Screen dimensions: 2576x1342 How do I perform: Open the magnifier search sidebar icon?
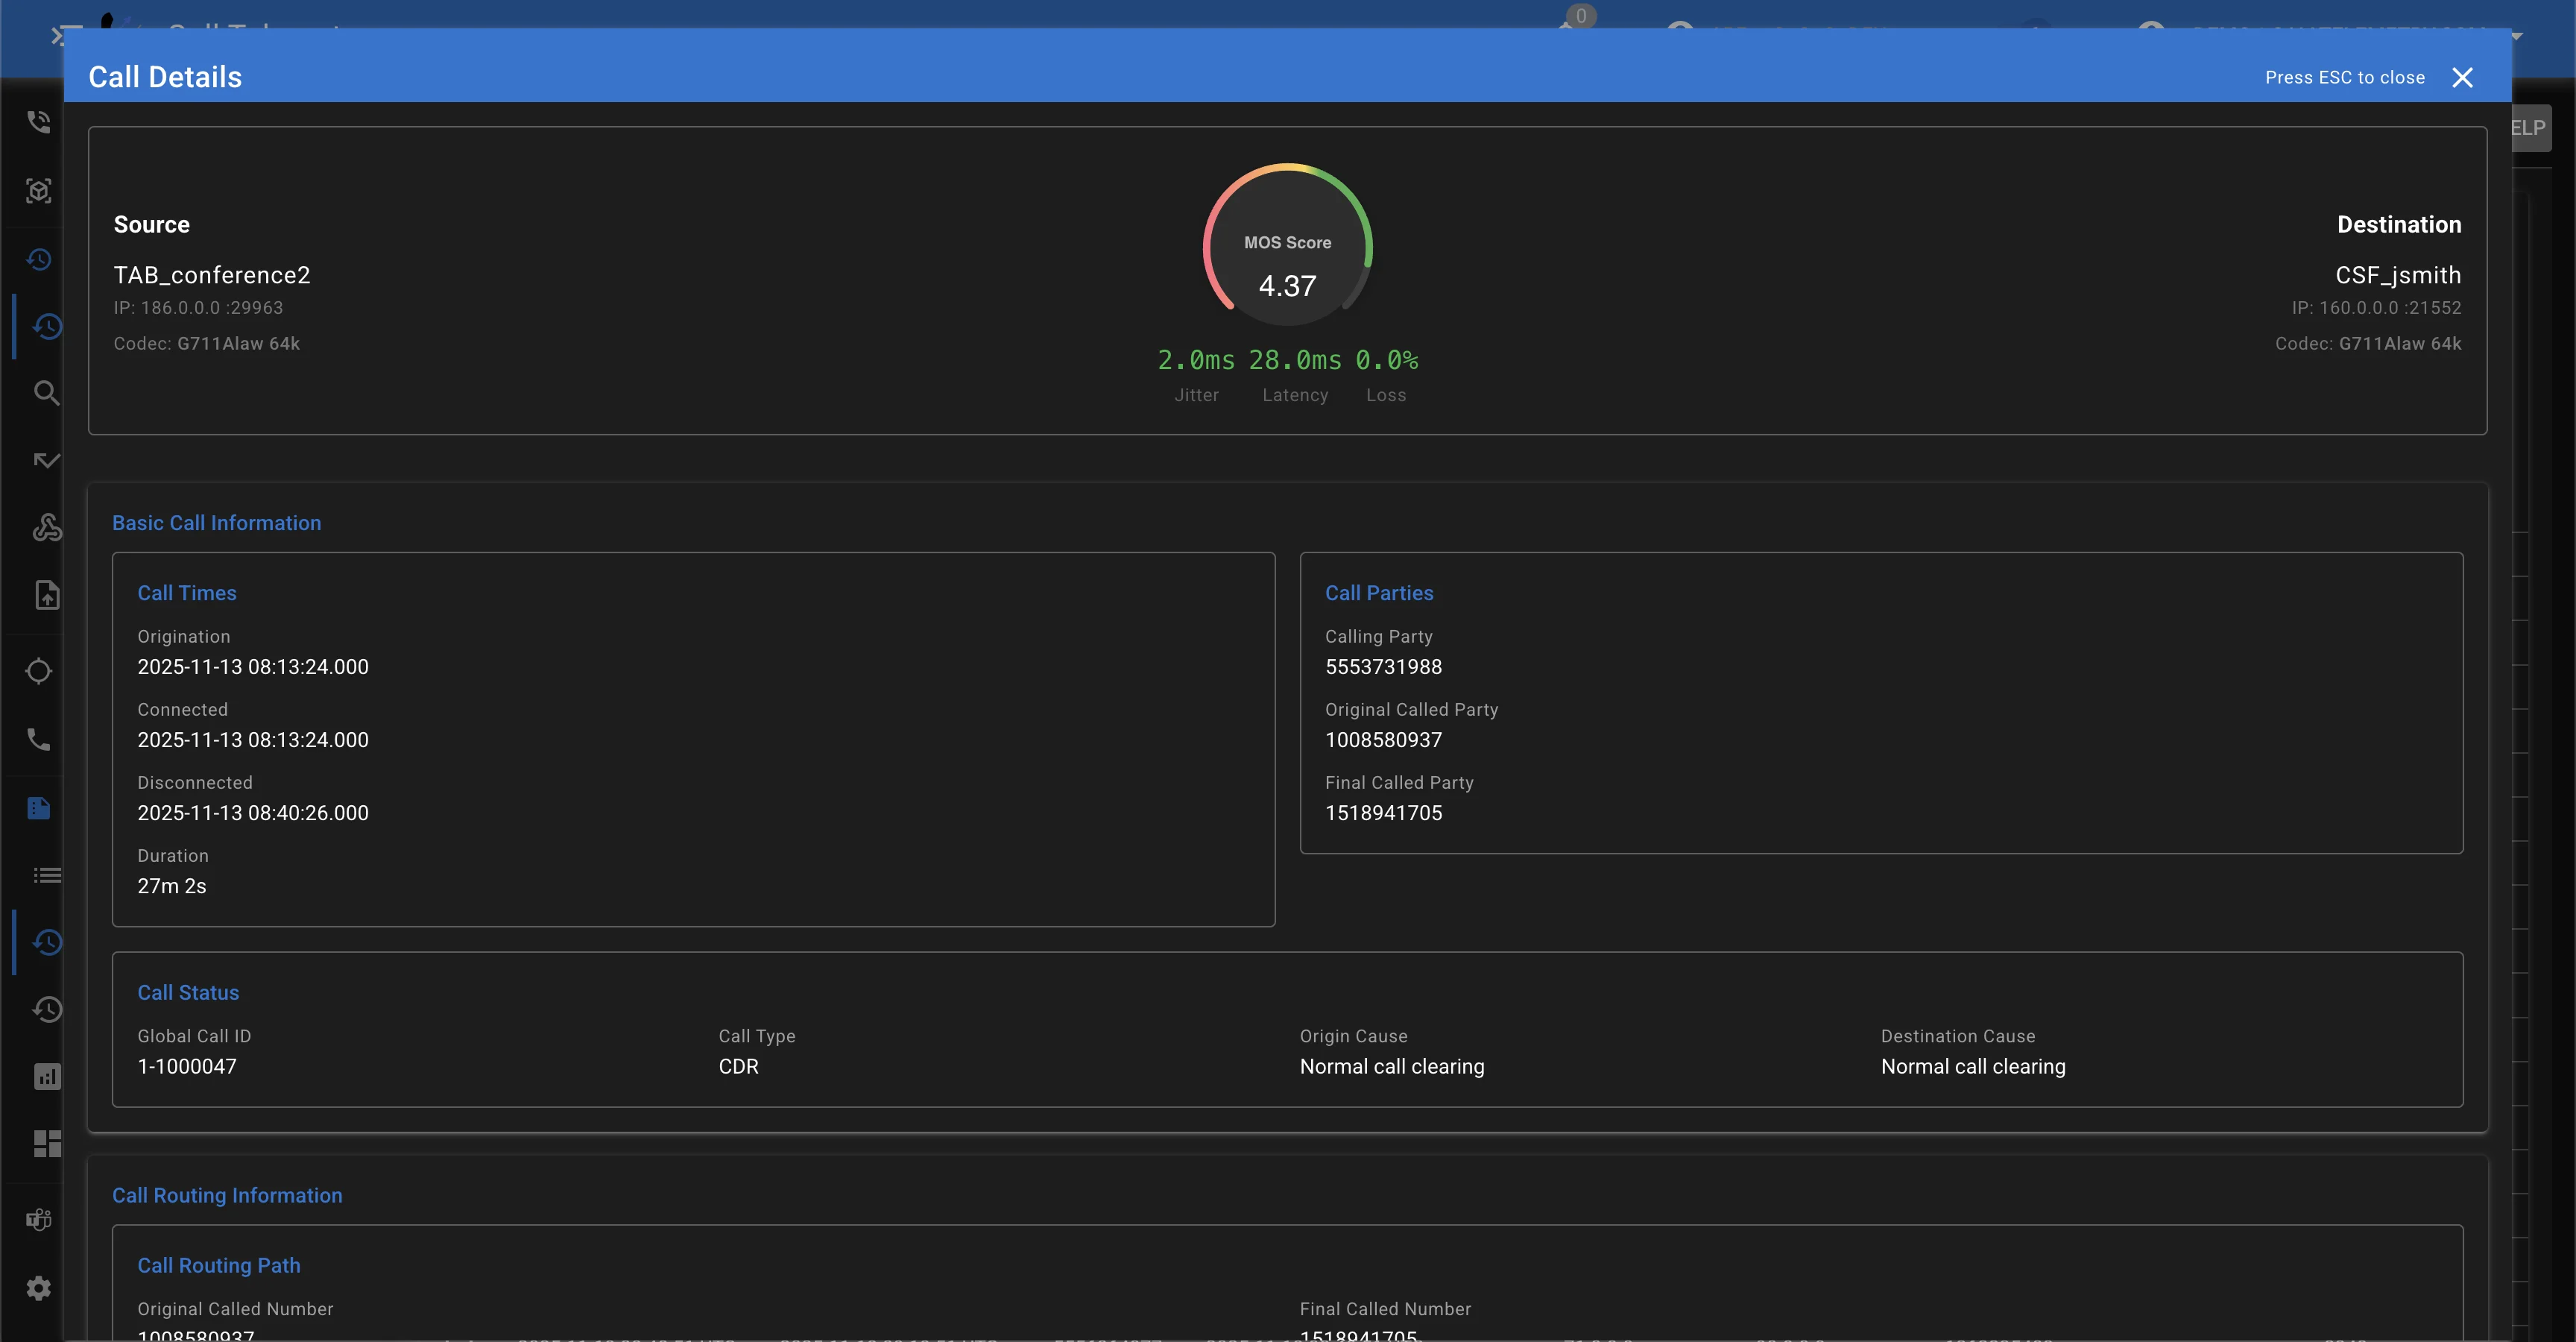point(47,393)
